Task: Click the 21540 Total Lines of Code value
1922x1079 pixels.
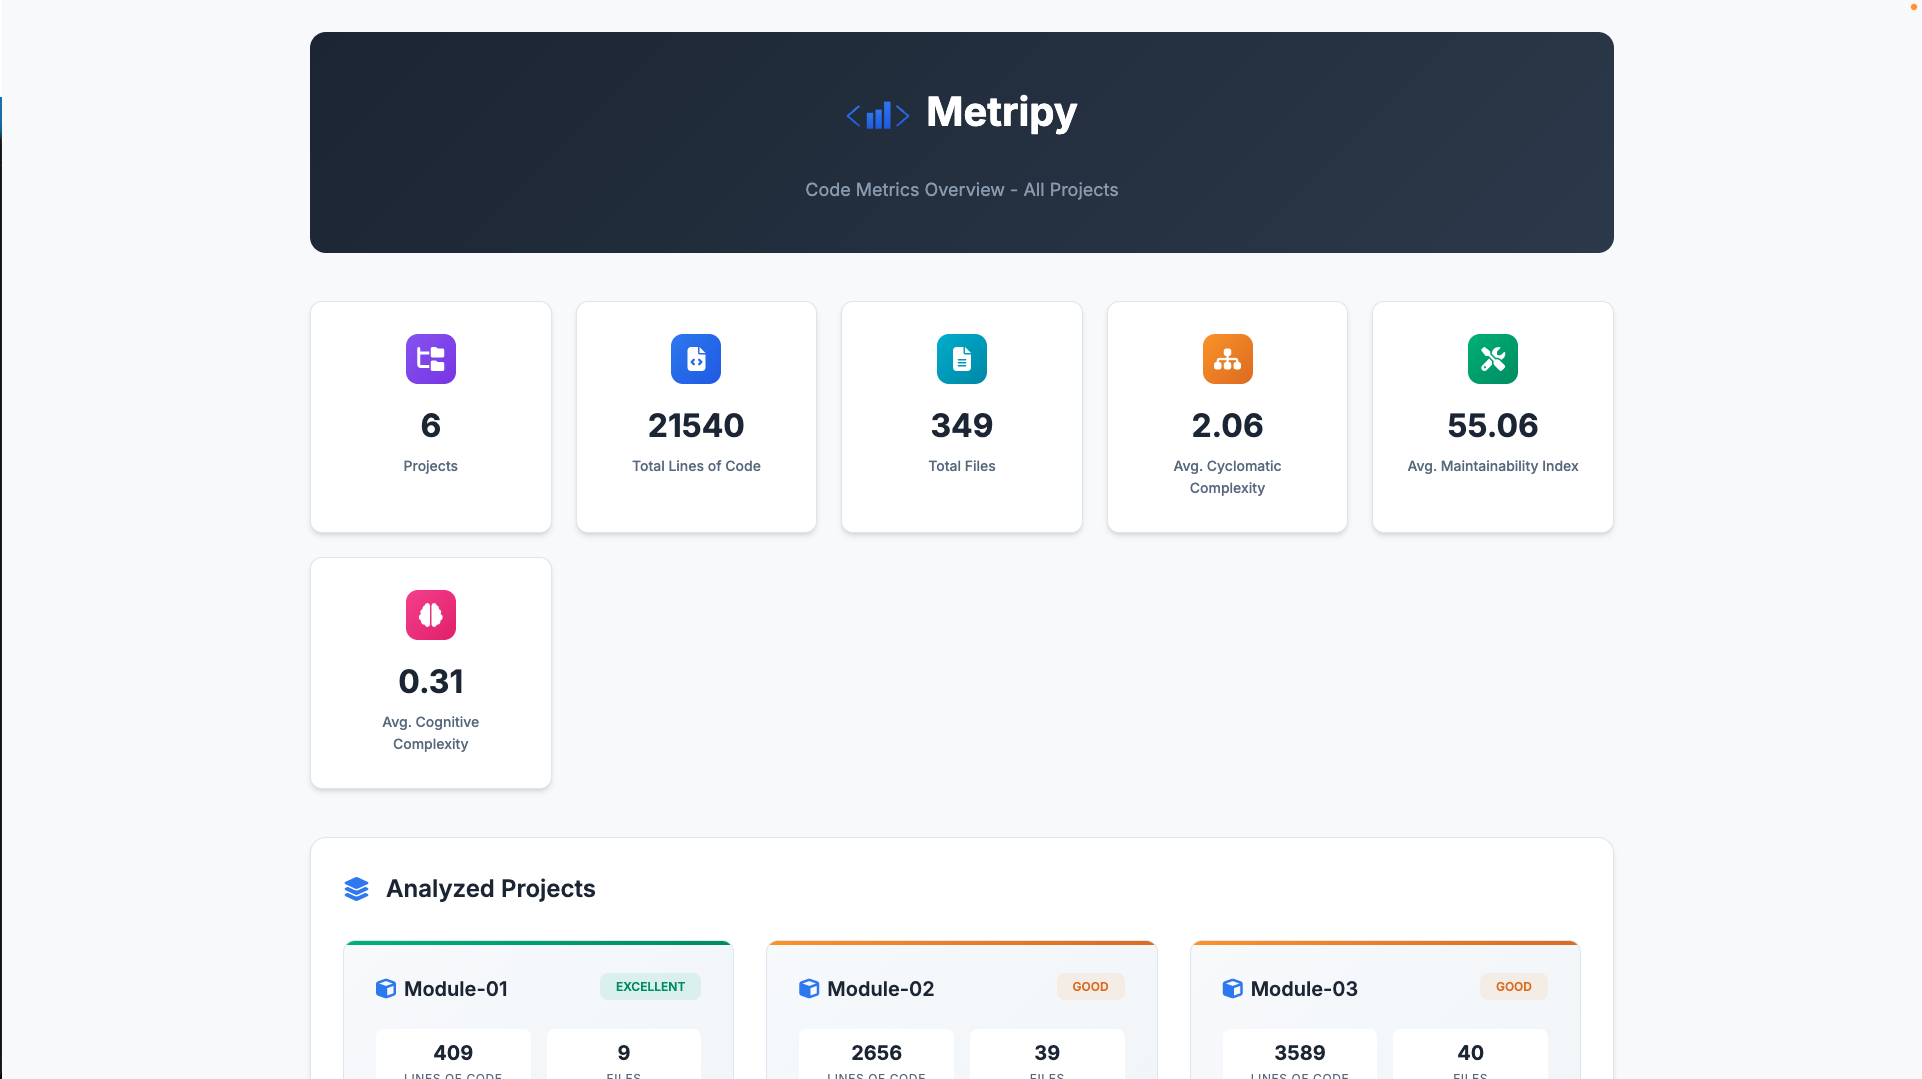Action: coord(695,425)
